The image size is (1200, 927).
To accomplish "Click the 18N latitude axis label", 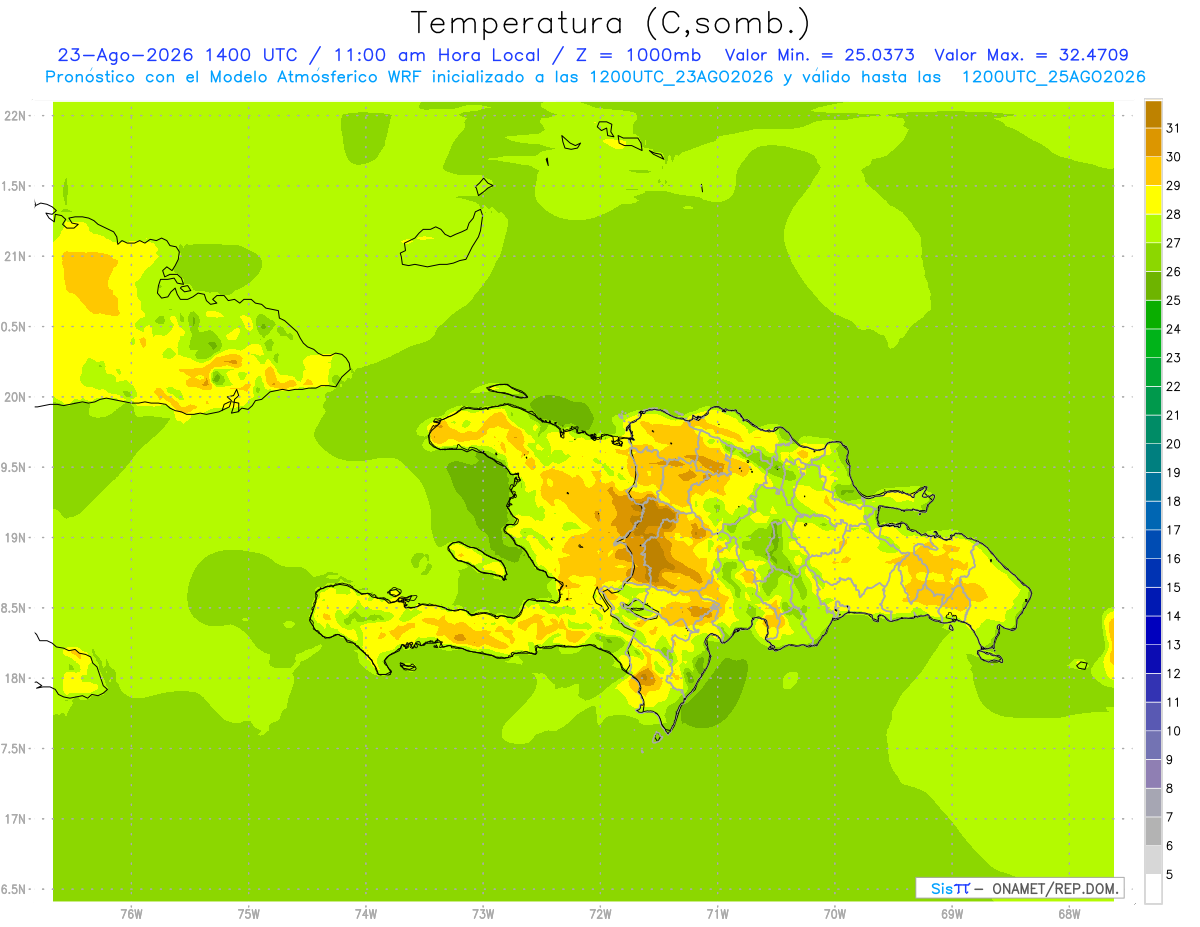I will coord(16,678).
